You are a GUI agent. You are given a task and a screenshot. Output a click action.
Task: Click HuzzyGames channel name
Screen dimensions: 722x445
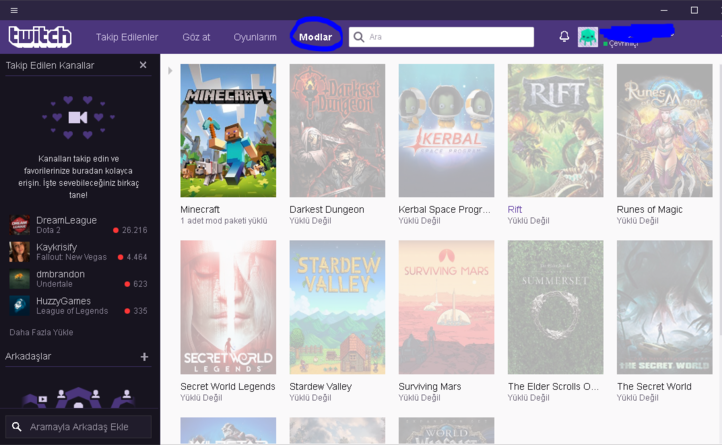tap(64, 301)
